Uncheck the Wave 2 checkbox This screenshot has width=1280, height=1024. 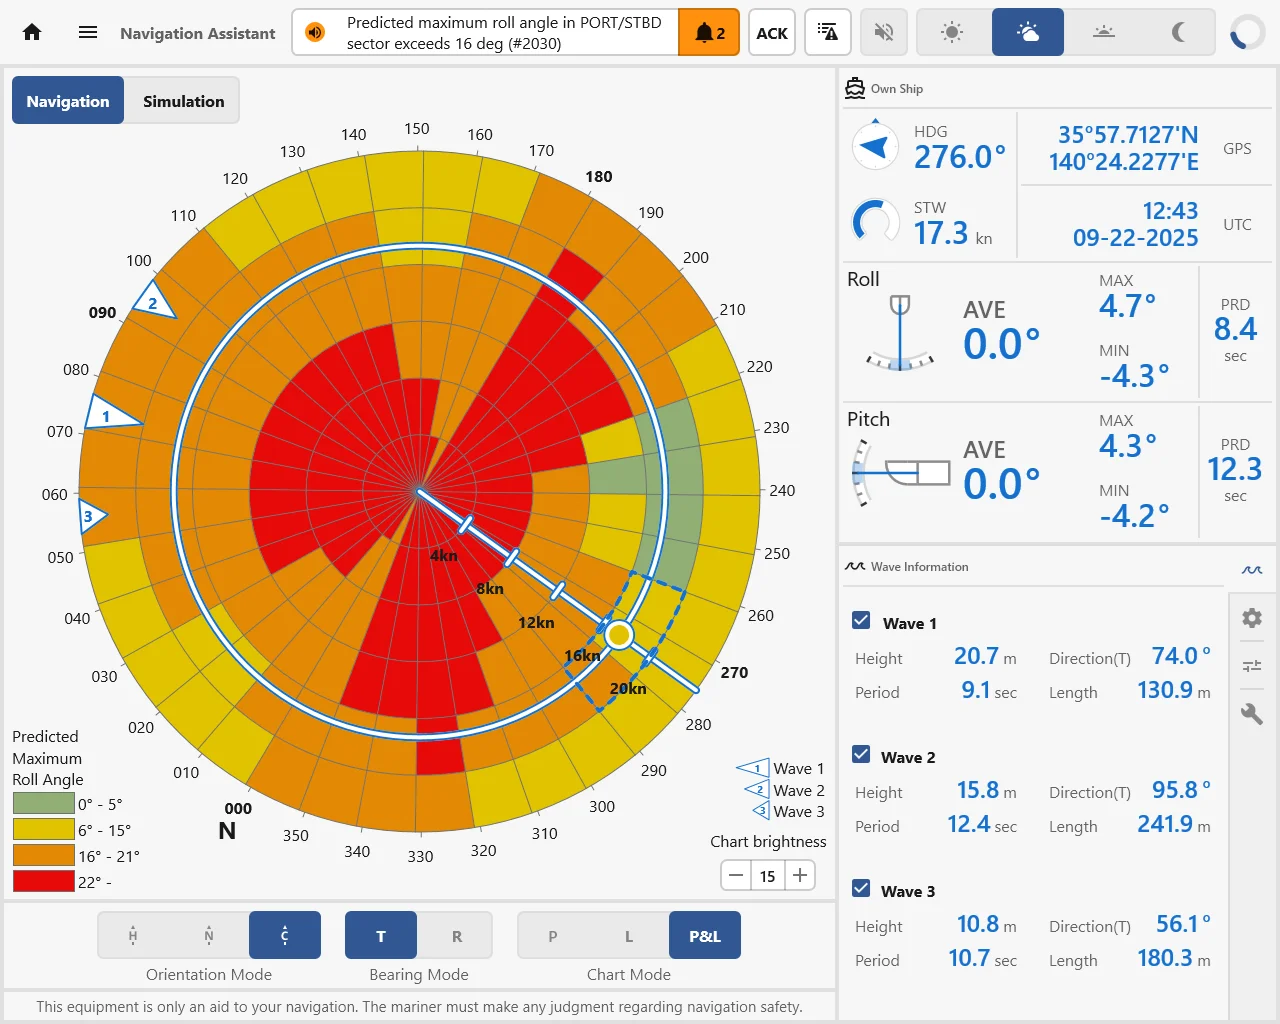(x=861, y=754)
